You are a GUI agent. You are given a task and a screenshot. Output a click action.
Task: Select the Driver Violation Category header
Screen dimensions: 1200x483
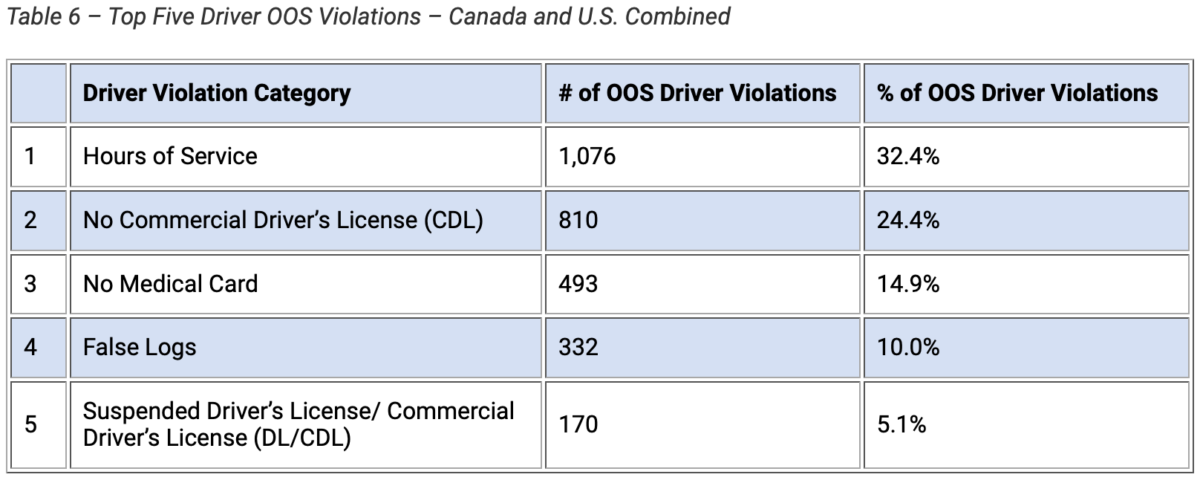pyautogui.click(x=216, y=93)
